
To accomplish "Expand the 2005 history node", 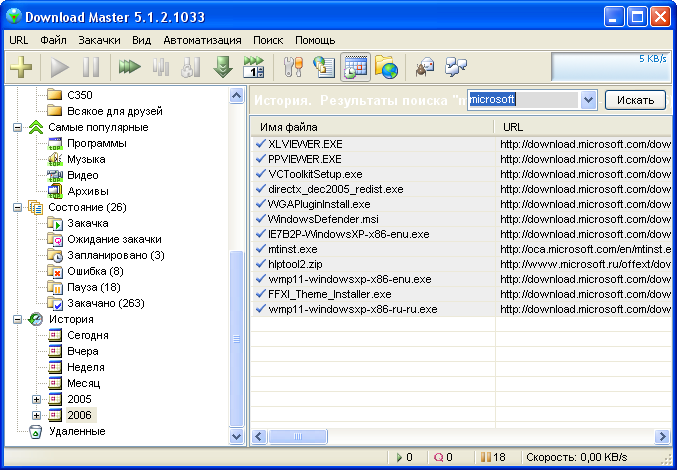I will (36, 400).
